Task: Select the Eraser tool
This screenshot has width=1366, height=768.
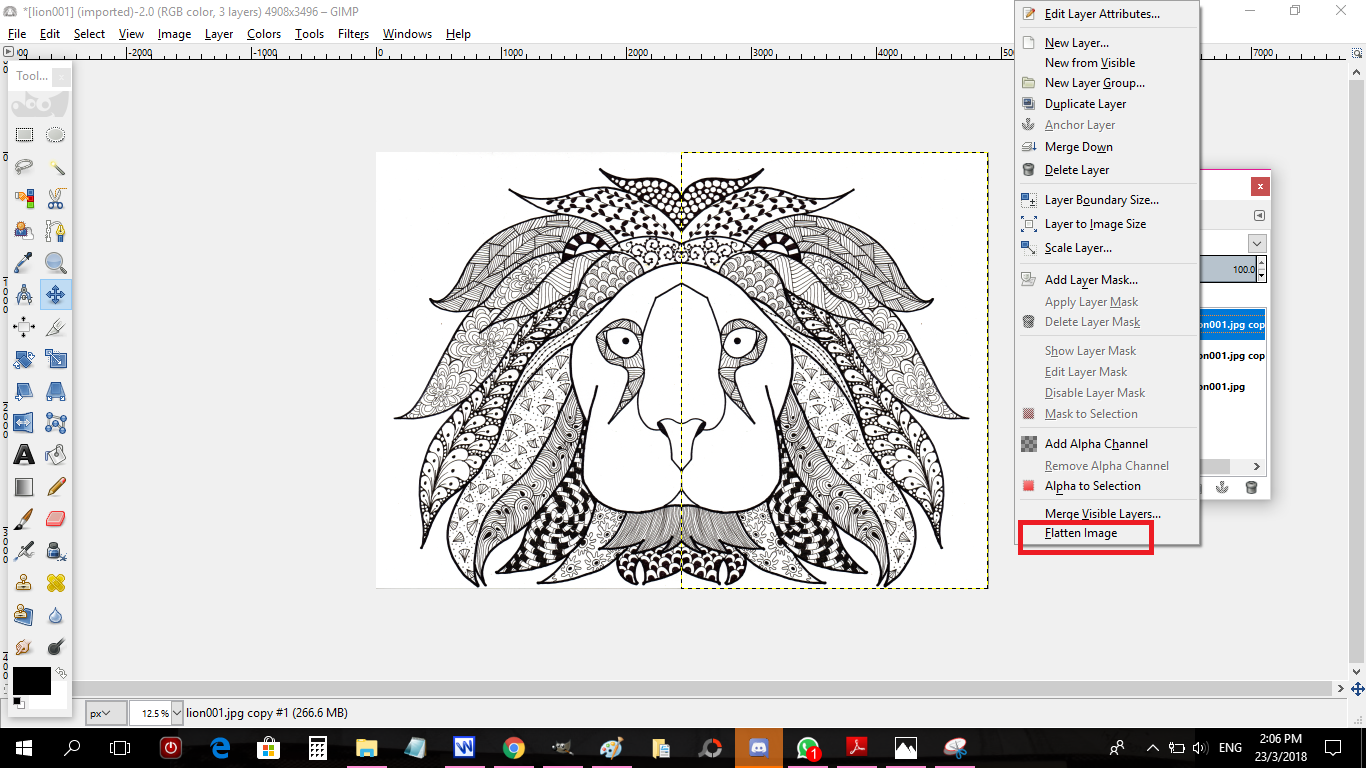Action: 56,519
